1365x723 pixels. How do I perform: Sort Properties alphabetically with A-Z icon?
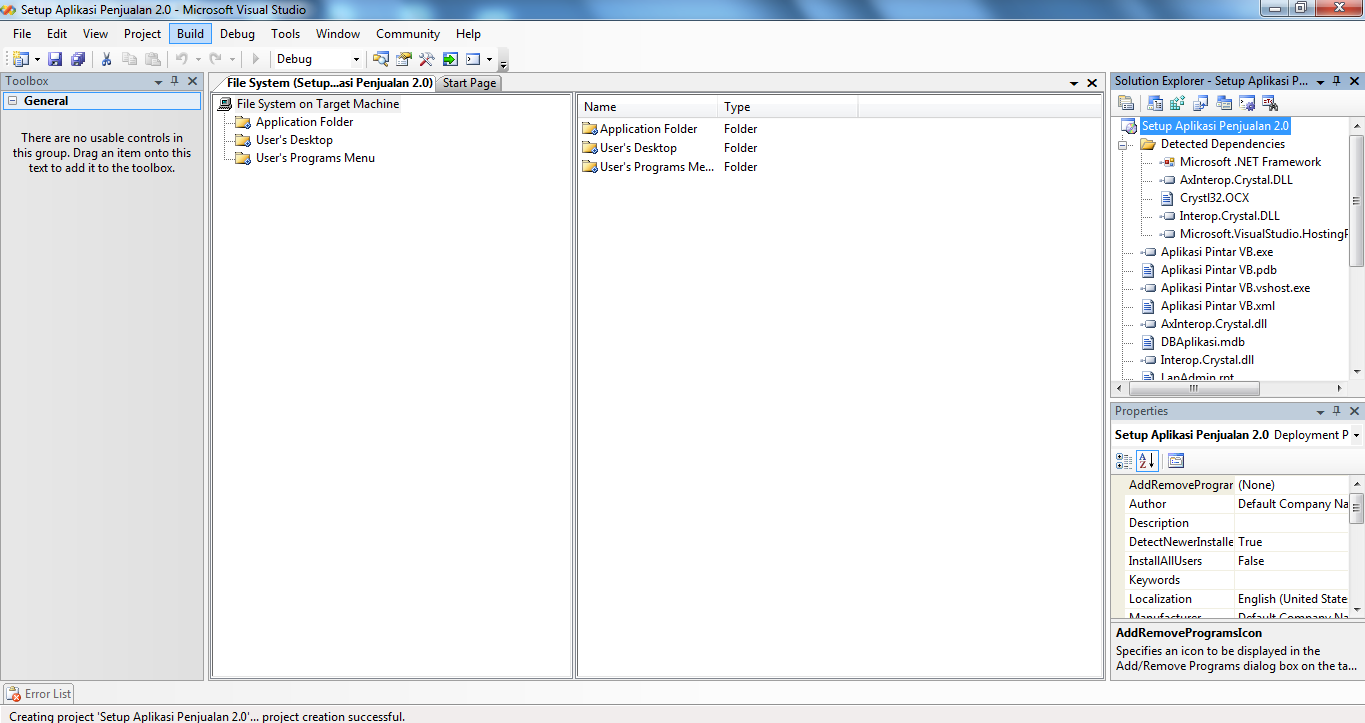click(1147, 461)
